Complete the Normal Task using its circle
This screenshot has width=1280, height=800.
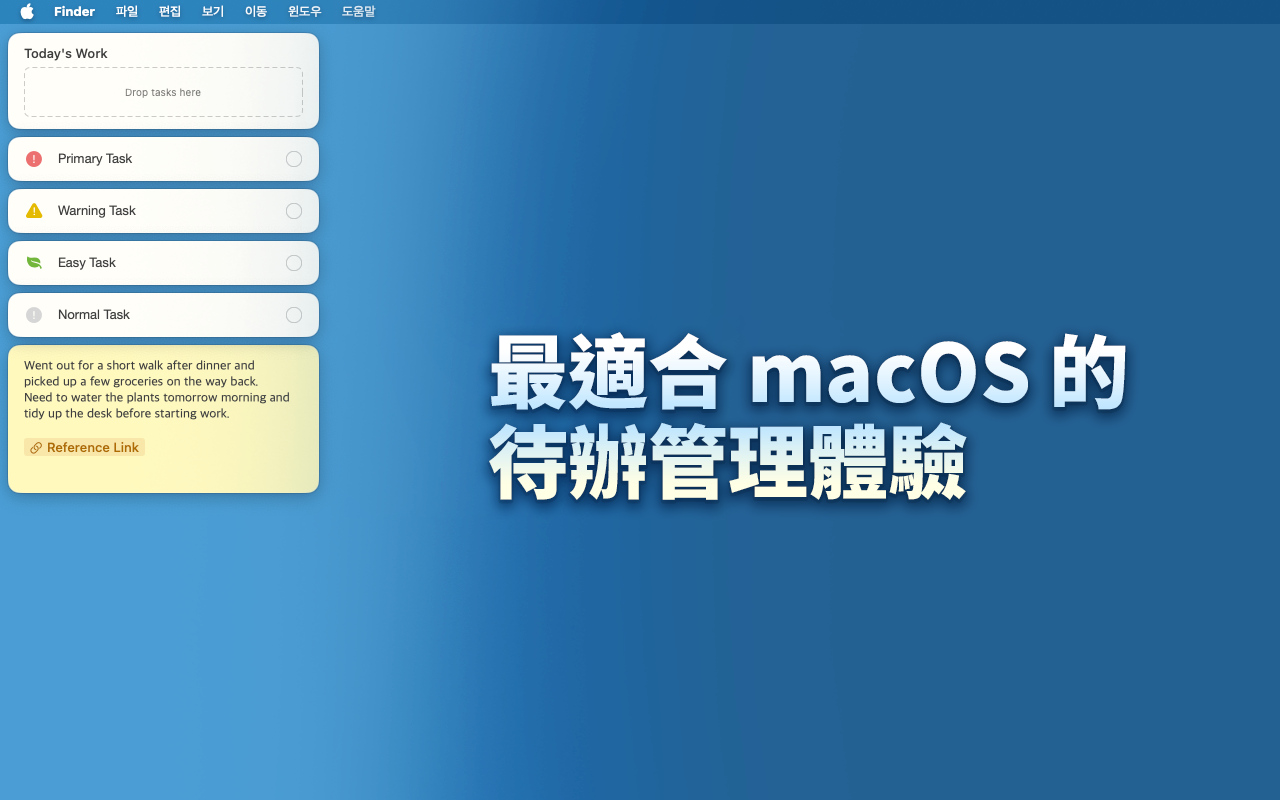coord(294,315)
